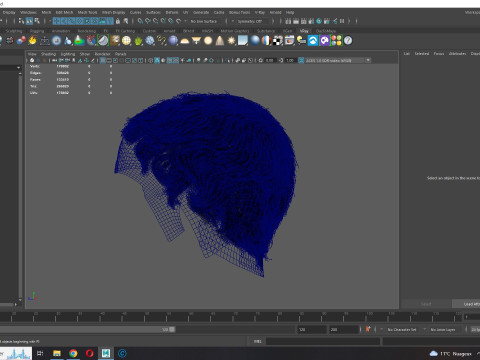The image size is (480, 360).
Task: Open the viewport Show menu
Action: pyautogui.click(x=85, y=54)
